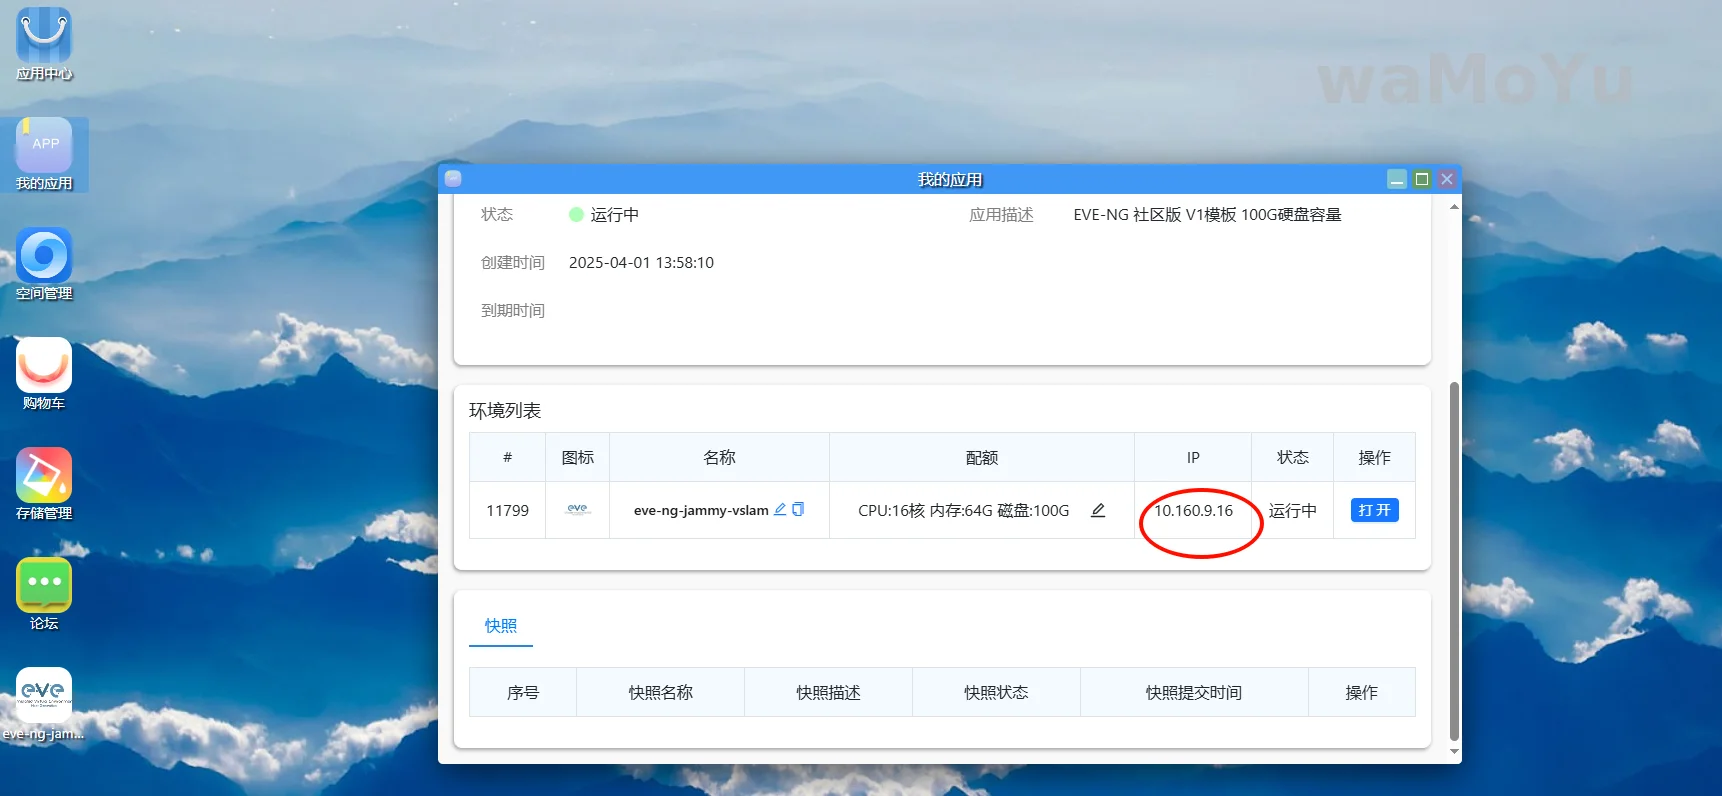This screenshot has height=796, width=1722.
Task: Maximize the 我的应用 window
Action: [1422, 179]
